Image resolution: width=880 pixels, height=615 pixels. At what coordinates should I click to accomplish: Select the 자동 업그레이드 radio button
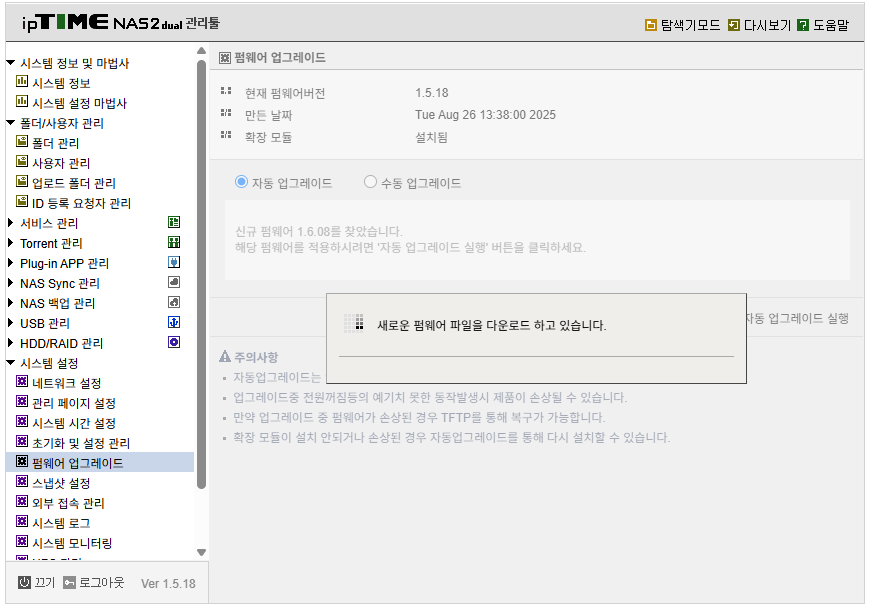point(241,182)
